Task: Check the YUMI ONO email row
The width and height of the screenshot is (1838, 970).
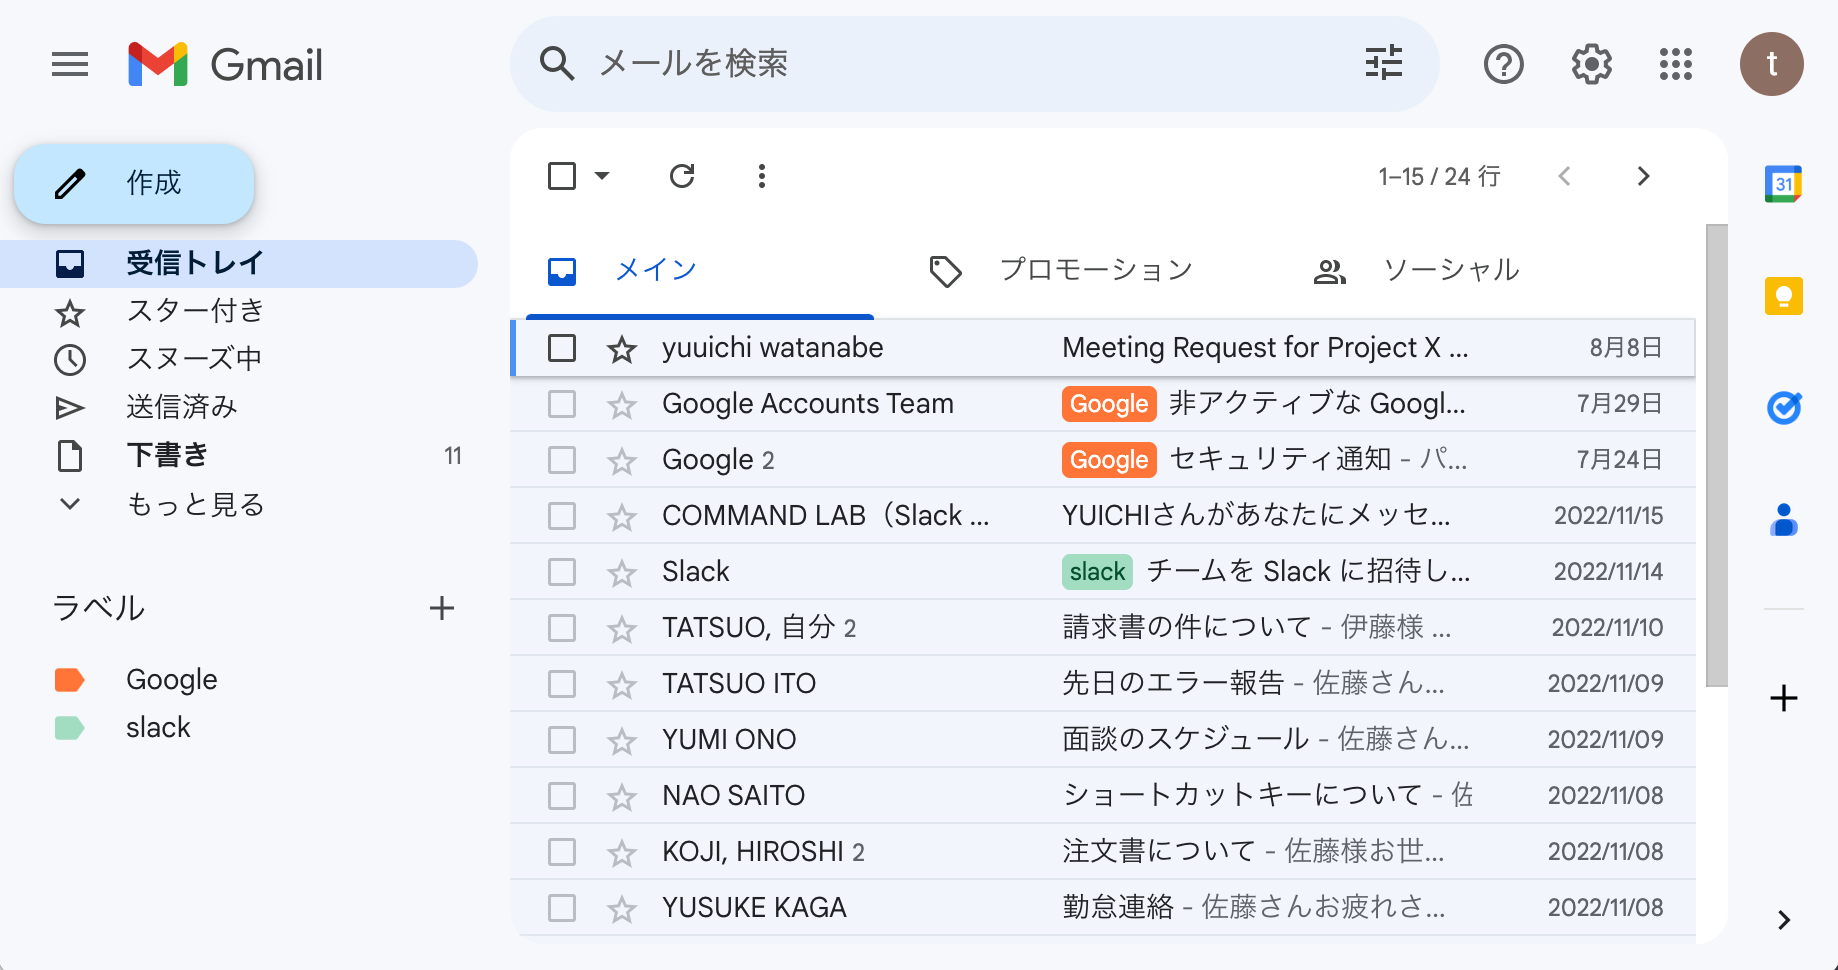Action: click(x=562, y=740)
